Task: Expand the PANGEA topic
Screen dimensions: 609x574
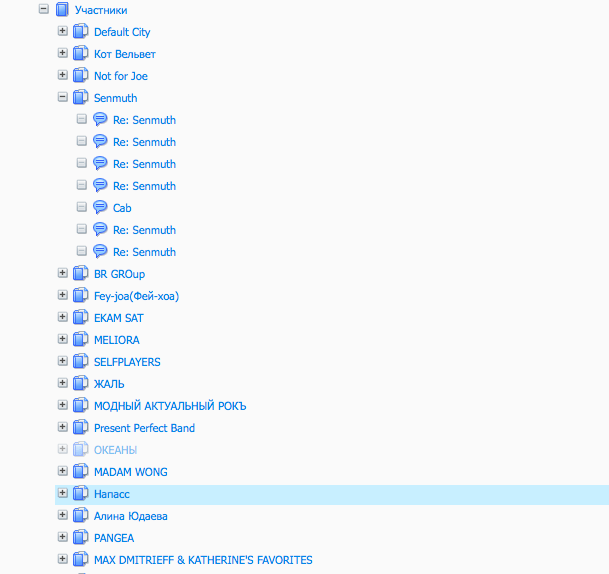Action: coord(63,537)
